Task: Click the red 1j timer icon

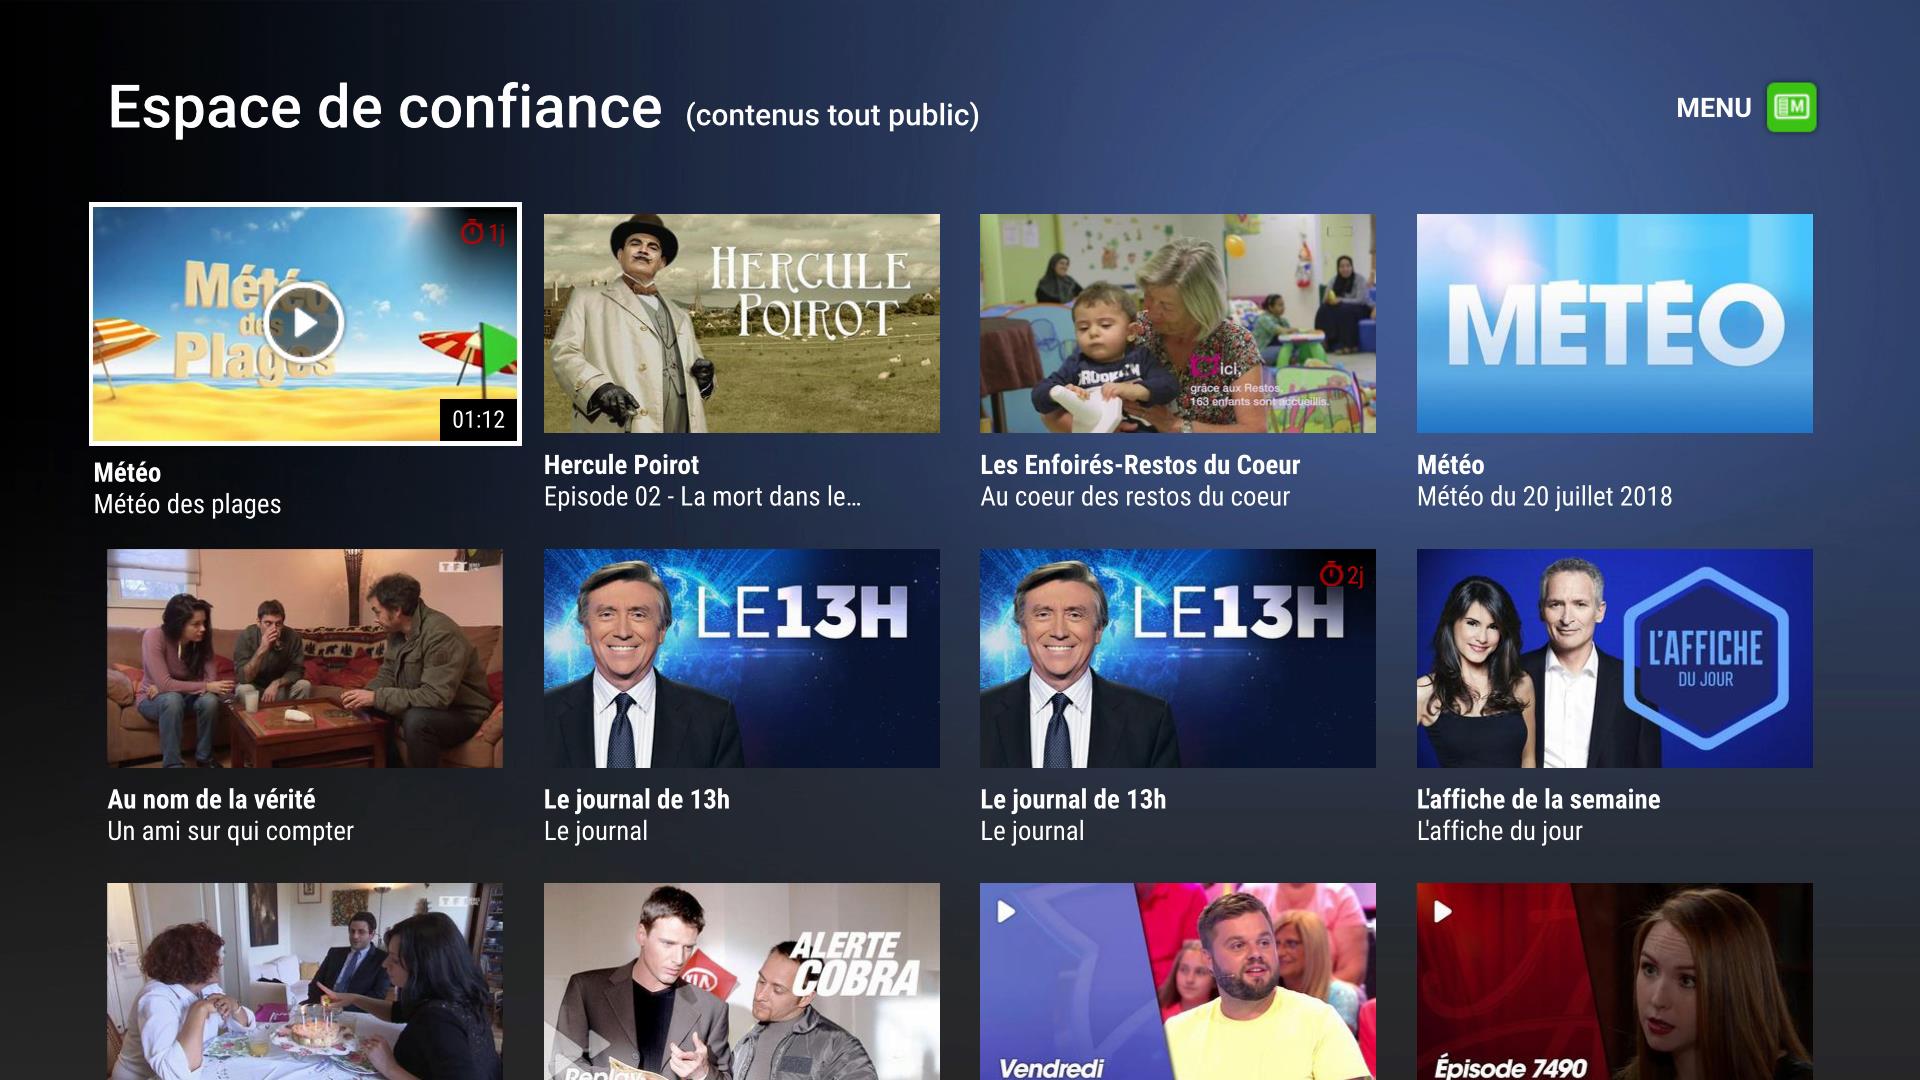Action: (483, 233)
